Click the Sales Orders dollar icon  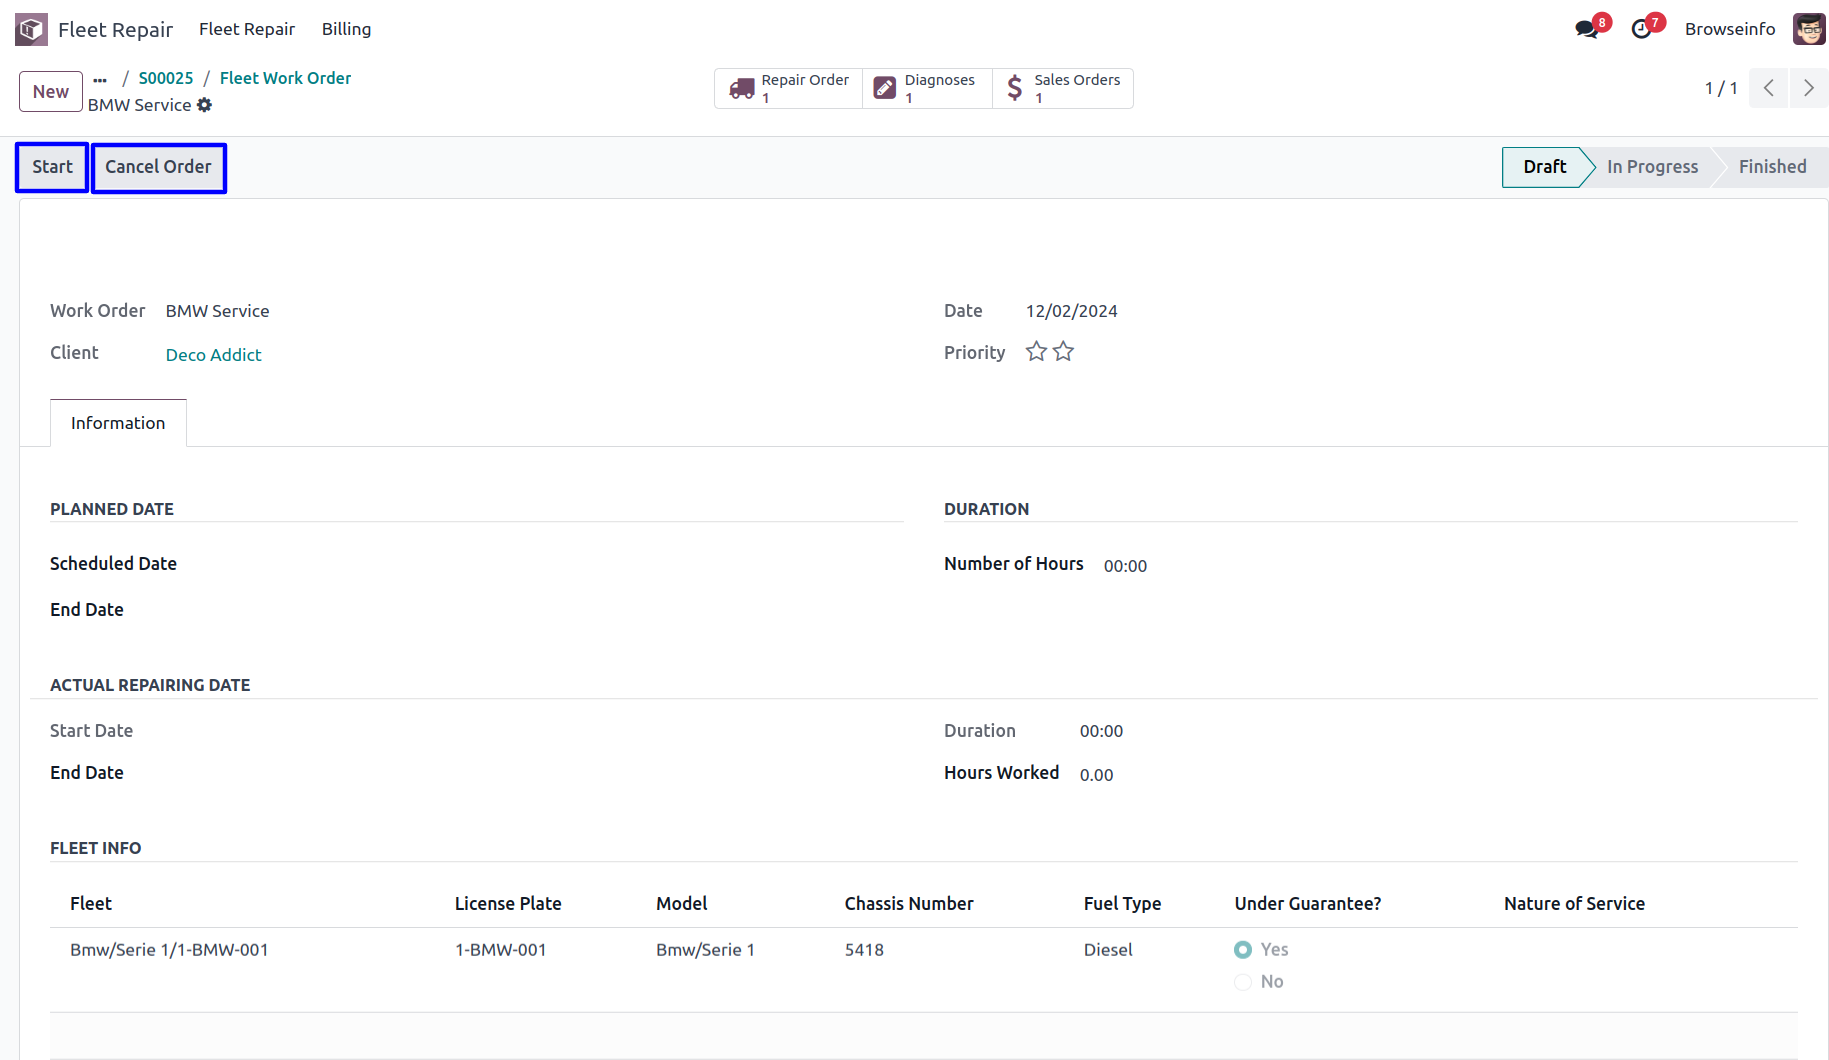pos(1014,89)
